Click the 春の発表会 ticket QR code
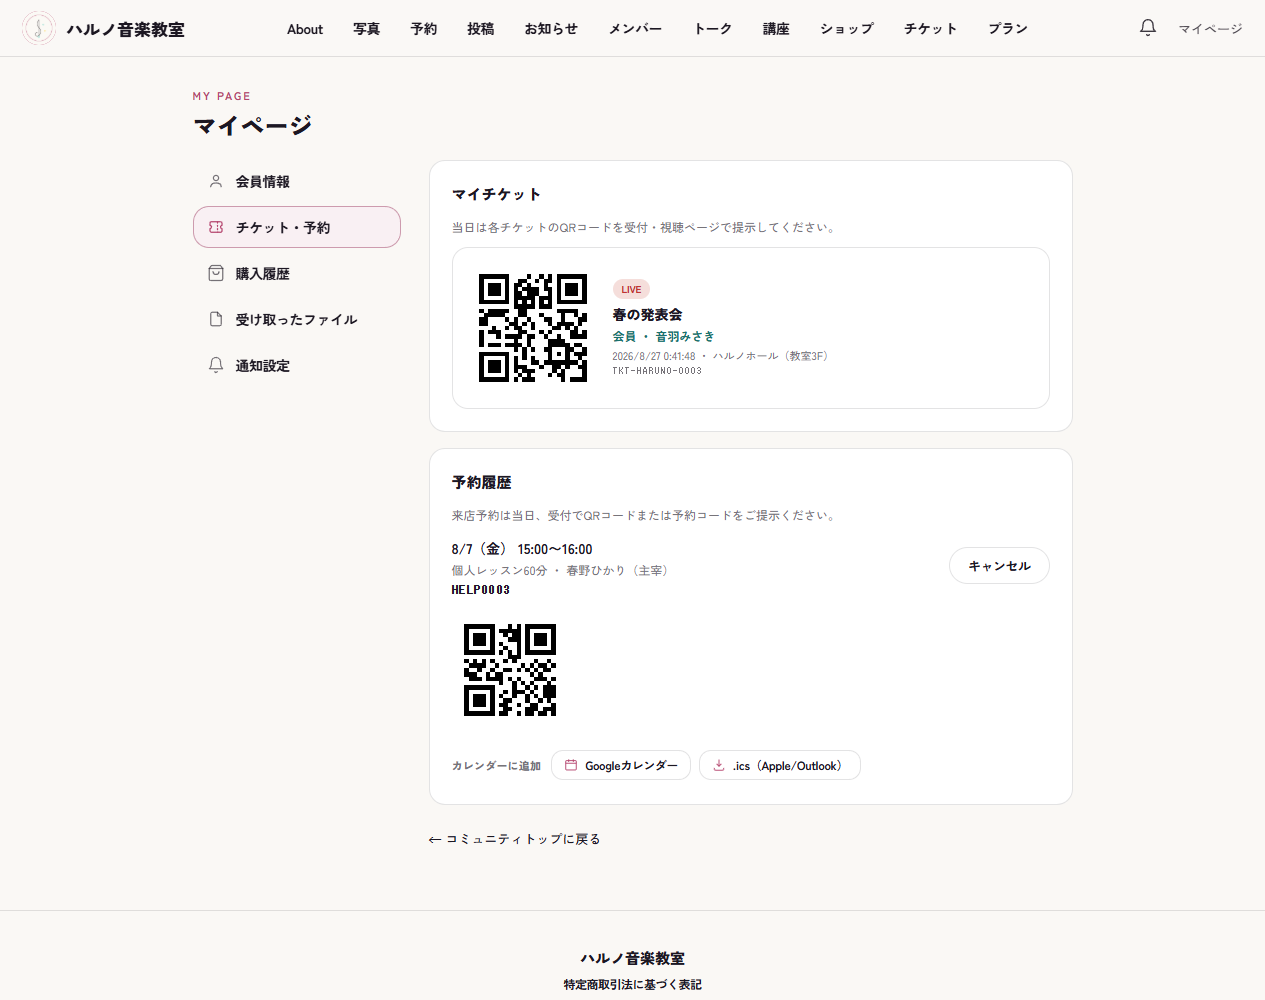Screen dimensions: 1265x1000 [533, 328]
